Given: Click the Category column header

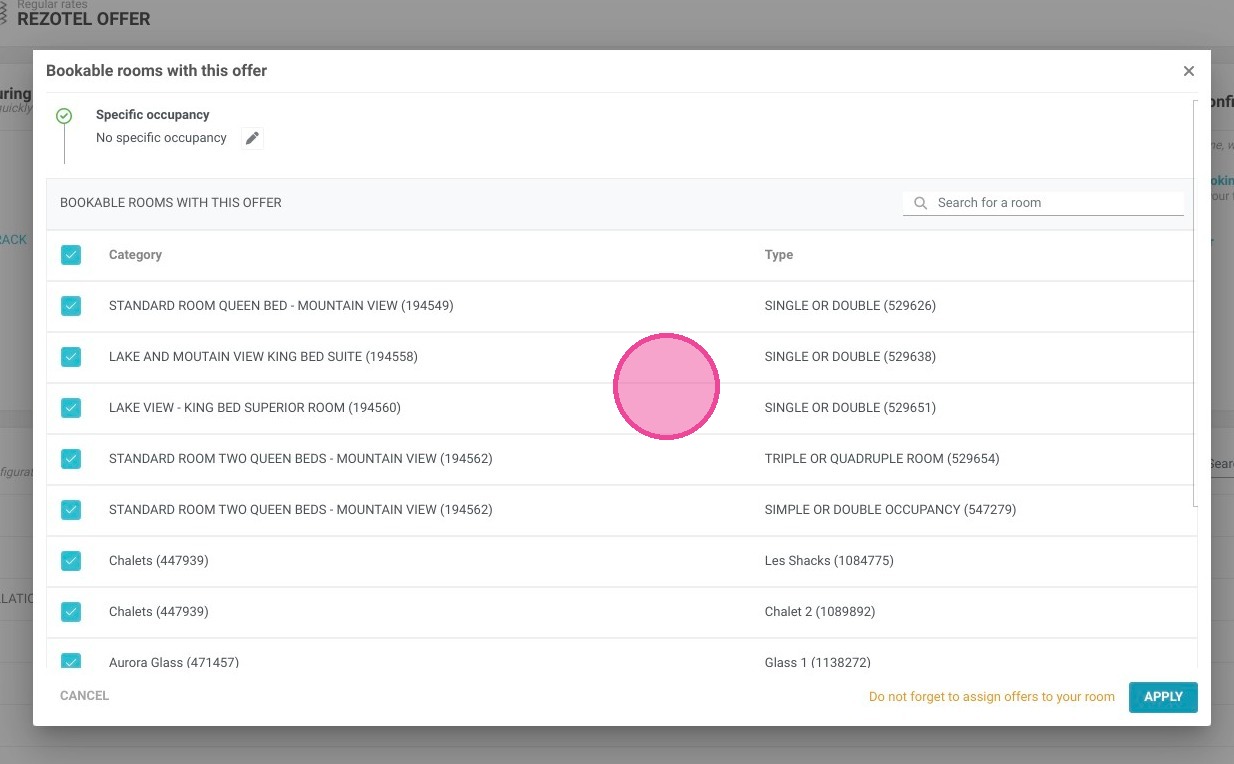Looking at the screenshot, I should point(135,255).
